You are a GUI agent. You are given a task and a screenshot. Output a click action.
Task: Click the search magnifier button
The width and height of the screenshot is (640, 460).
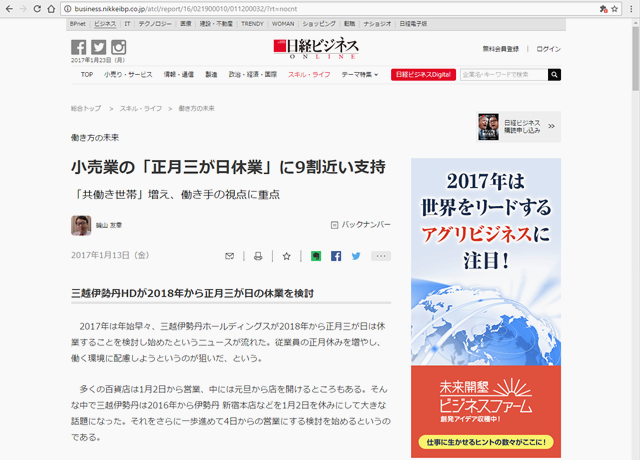point(554,74)
